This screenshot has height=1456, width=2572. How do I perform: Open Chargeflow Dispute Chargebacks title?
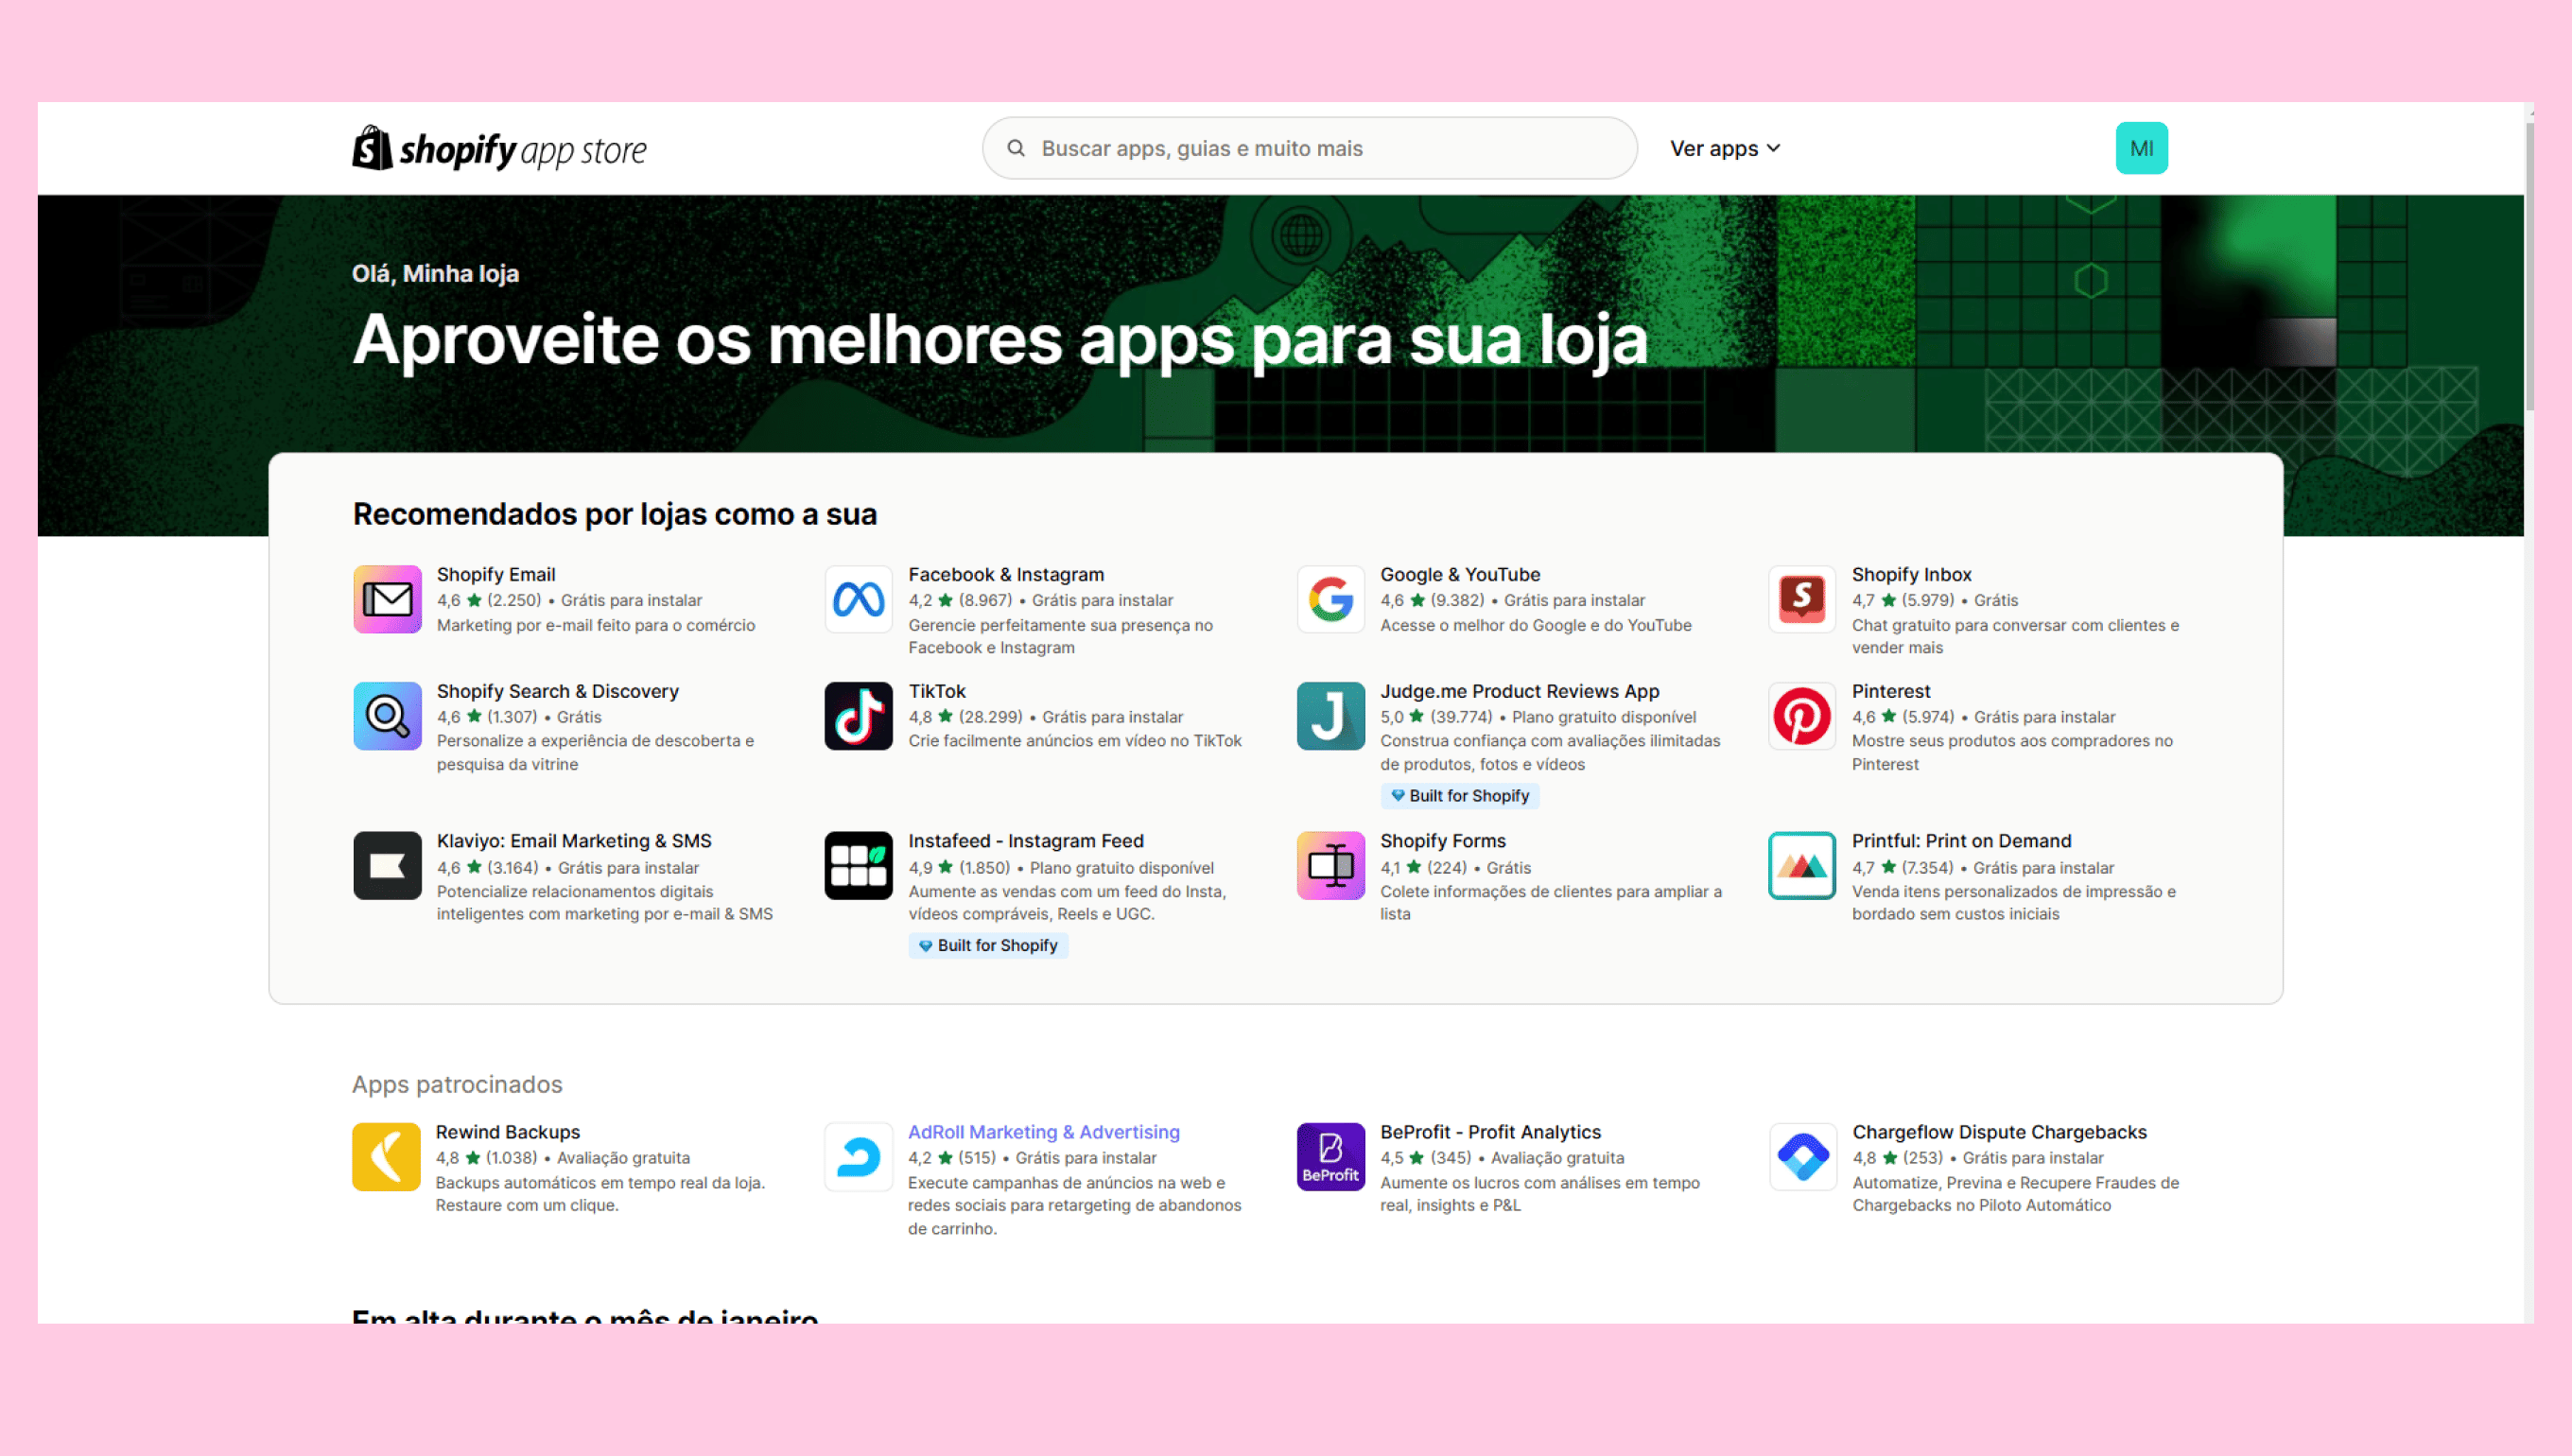(x=1999, y=1132)
